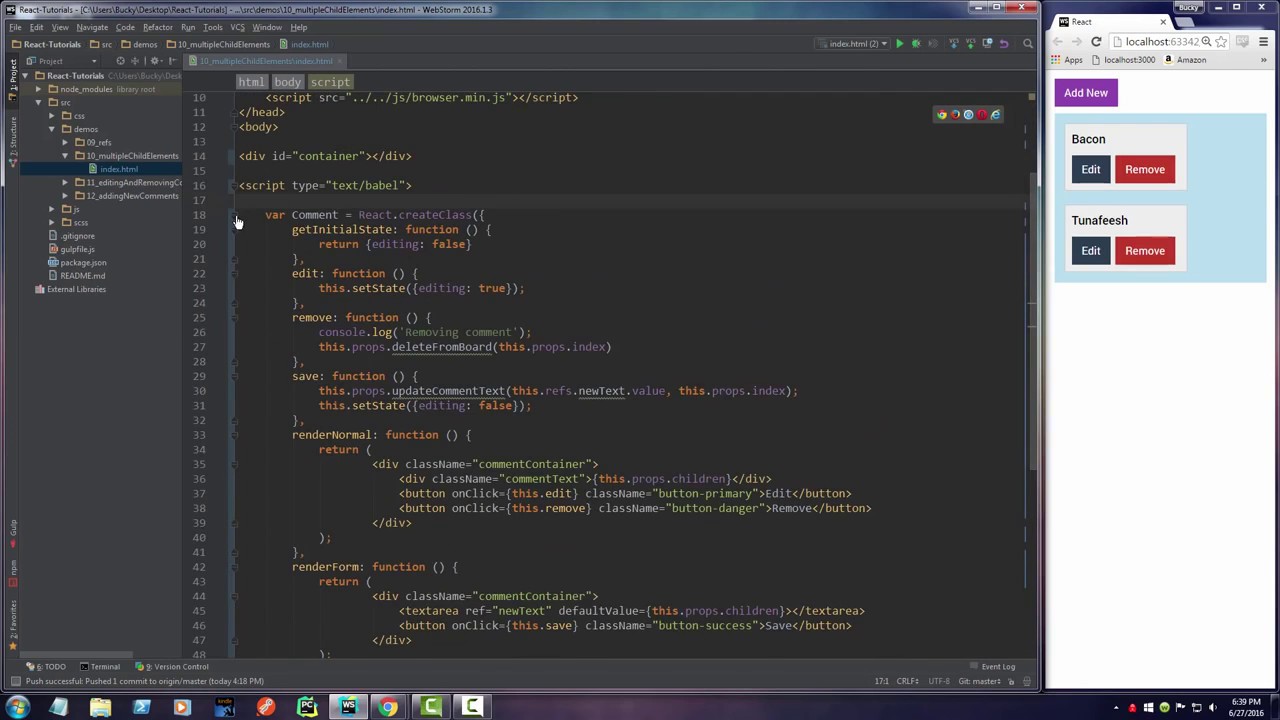Viewport: 1280px width, 720px height.
Task: Open Chrome Apps shortcut
Action: [1068, 60]
